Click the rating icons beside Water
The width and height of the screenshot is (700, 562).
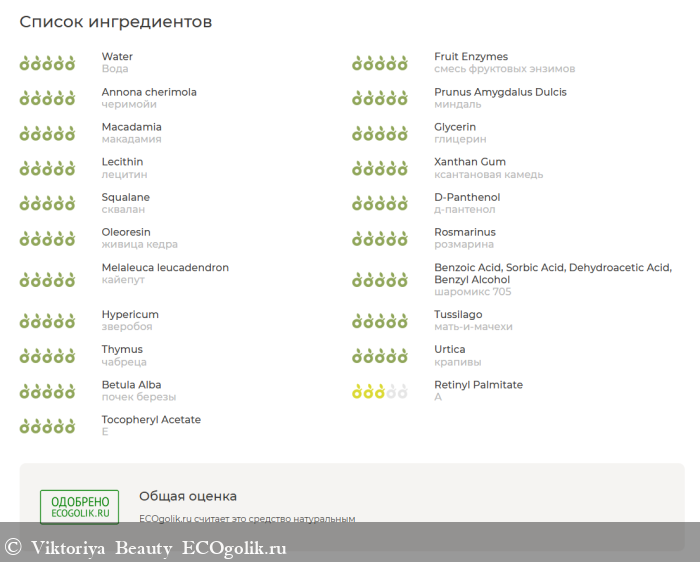[x=47, y=63]
